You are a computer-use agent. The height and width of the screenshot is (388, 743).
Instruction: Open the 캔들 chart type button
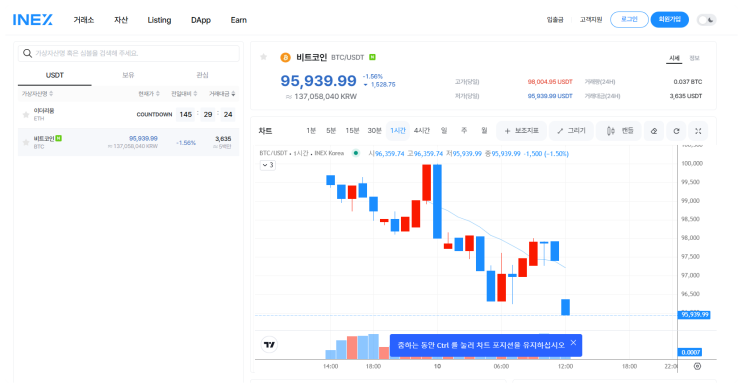pos(620,131)
